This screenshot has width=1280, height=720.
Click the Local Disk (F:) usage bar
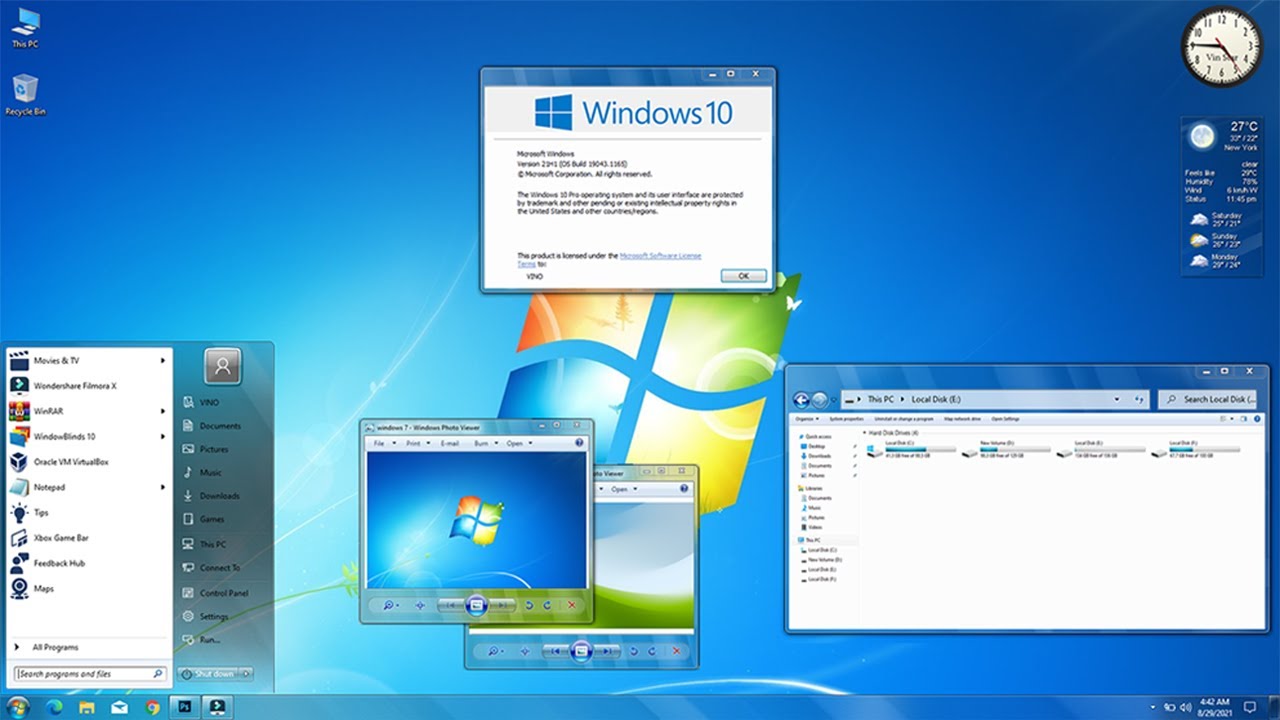pos(1203,449)
